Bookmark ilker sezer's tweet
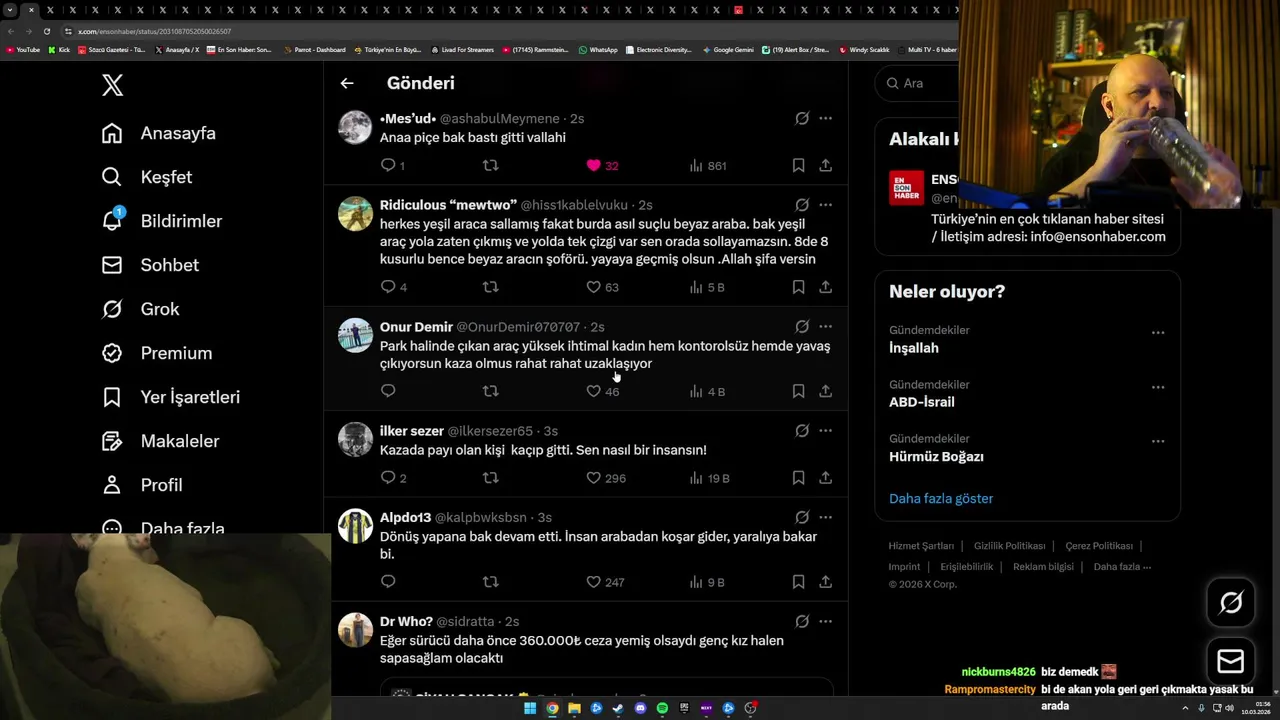The height and width of the screenshot is (720, 1280). [798, 478]
